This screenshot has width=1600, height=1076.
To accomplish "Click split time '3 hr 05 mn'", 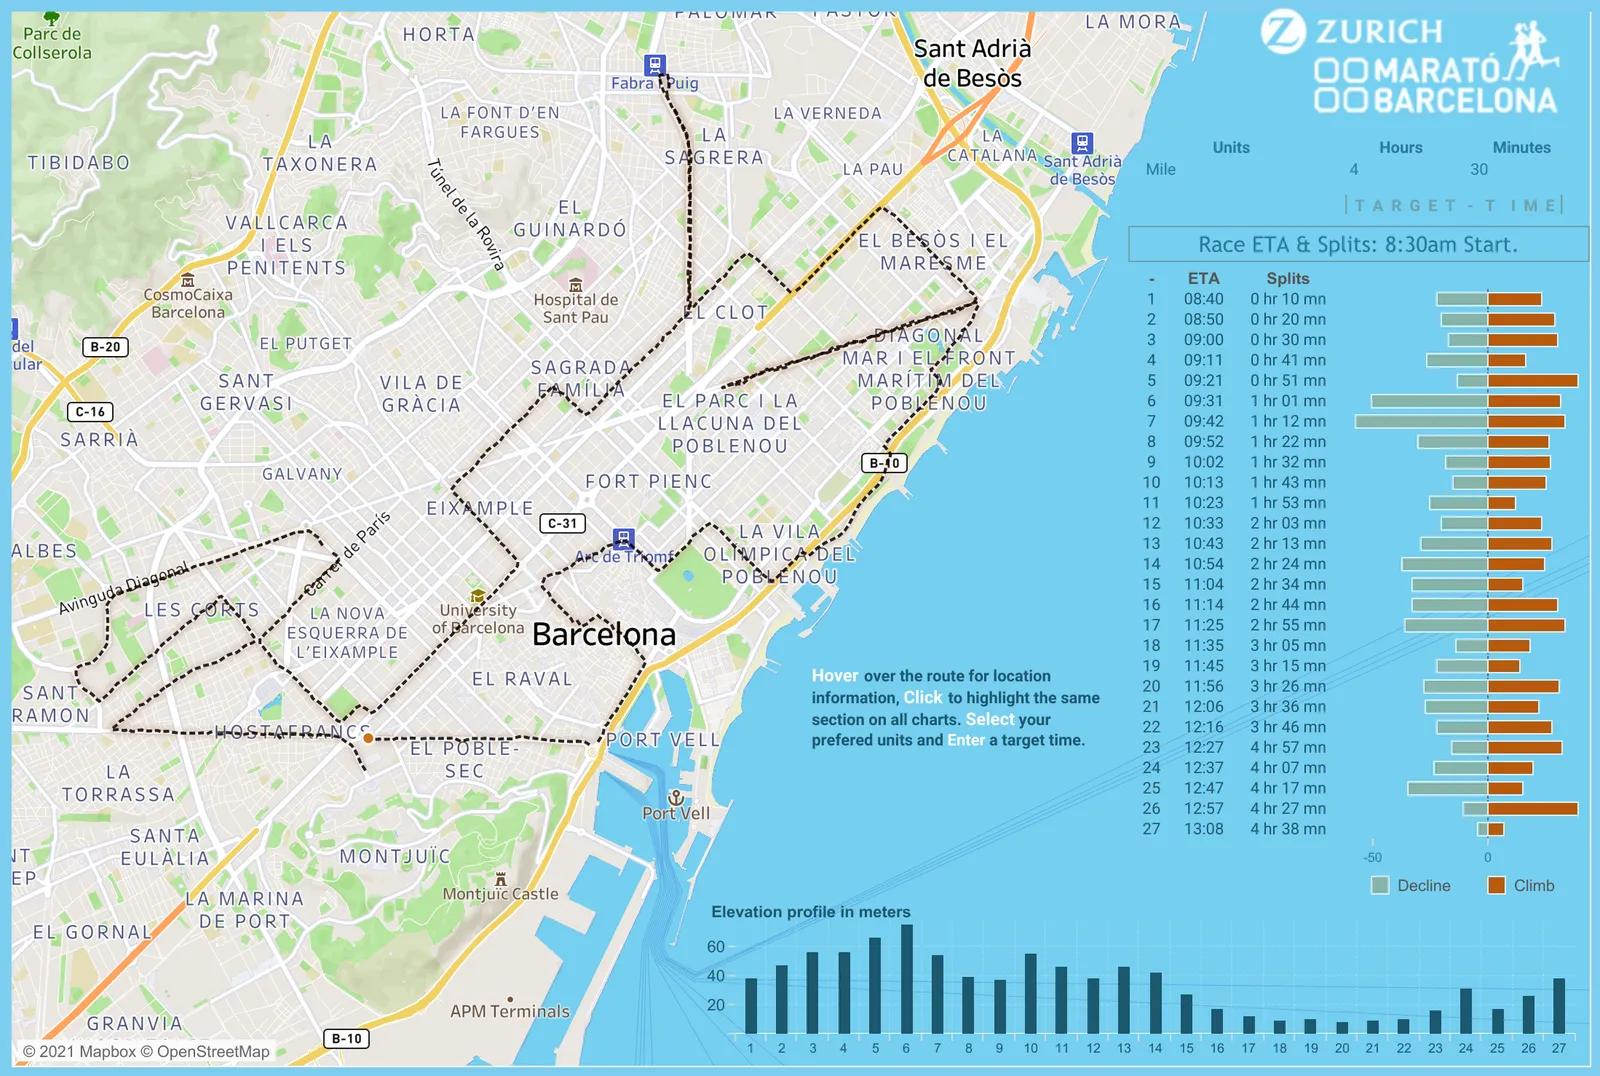I will (x=1288, y=645).
